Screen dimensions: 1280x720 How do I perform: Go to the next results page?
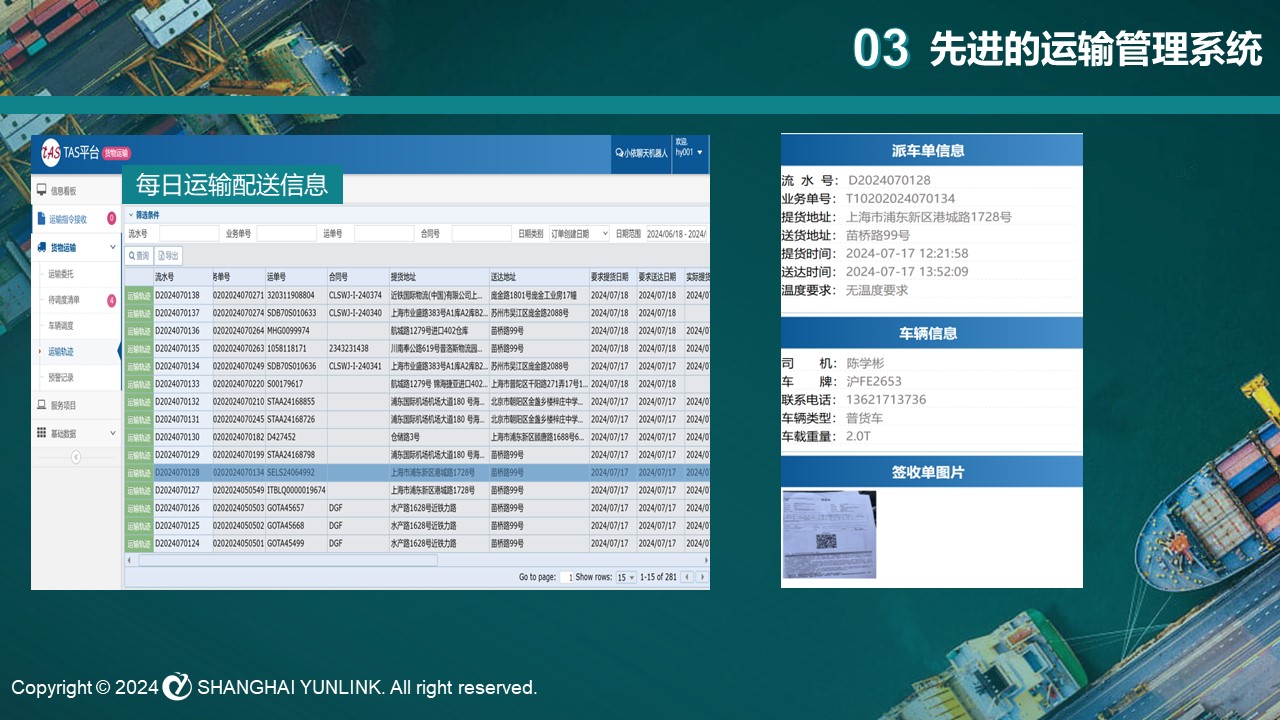701,577
